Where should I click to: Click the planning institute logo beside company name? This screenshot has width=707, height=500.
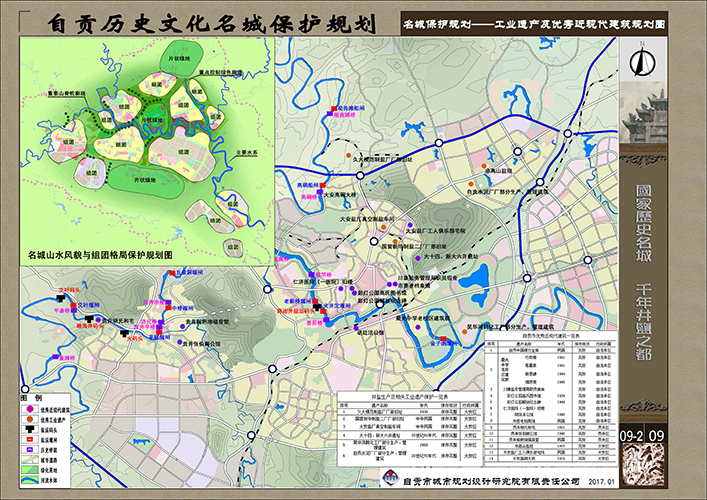(x=390, y=477)
